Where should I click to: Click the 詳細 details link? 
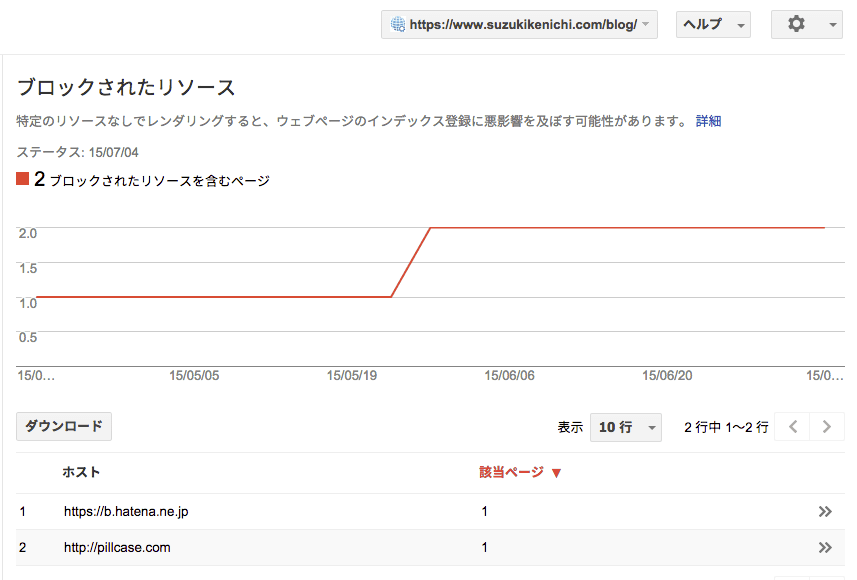click(x=708, y=121)
